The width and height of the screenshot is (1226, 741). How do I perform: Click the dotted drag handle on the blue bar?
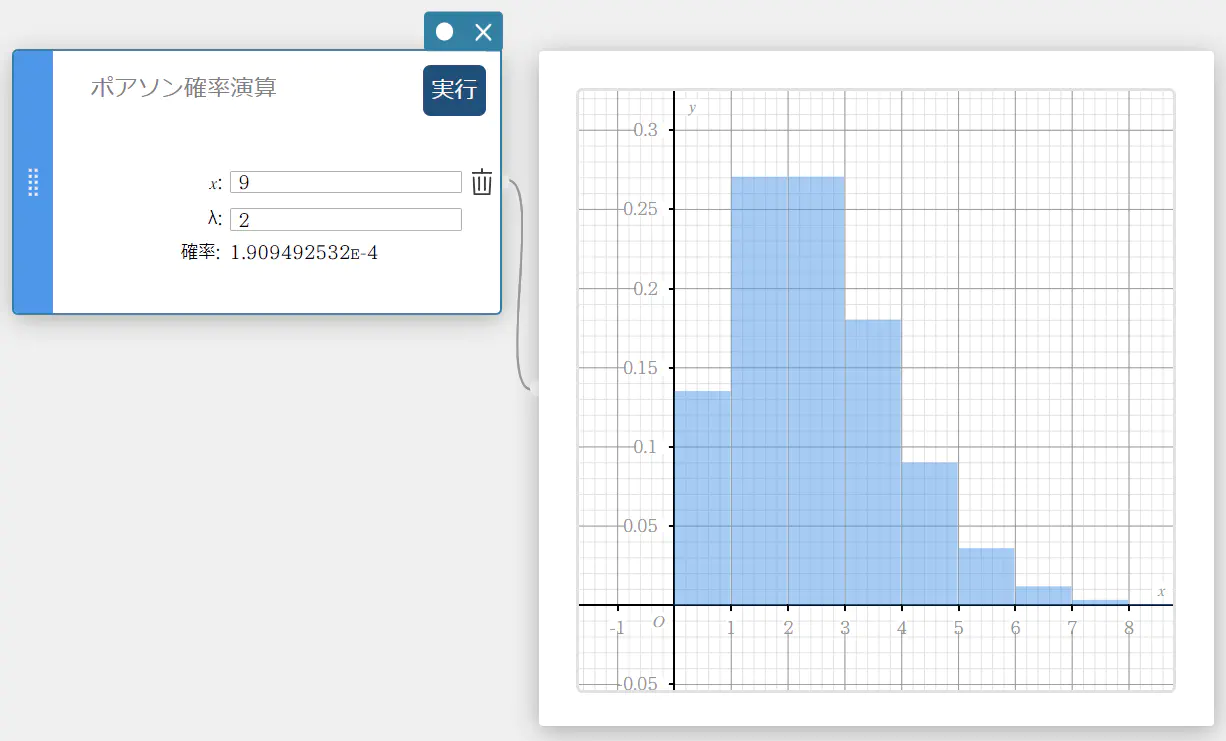[x=33, y=182]
